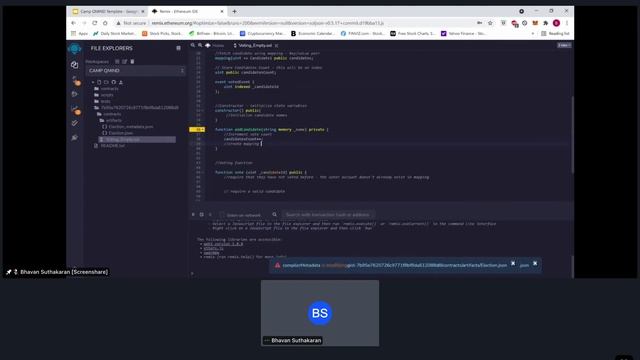Create a new workspace icon
Viewport: 640px width, 360px height.
coord(117,62)
